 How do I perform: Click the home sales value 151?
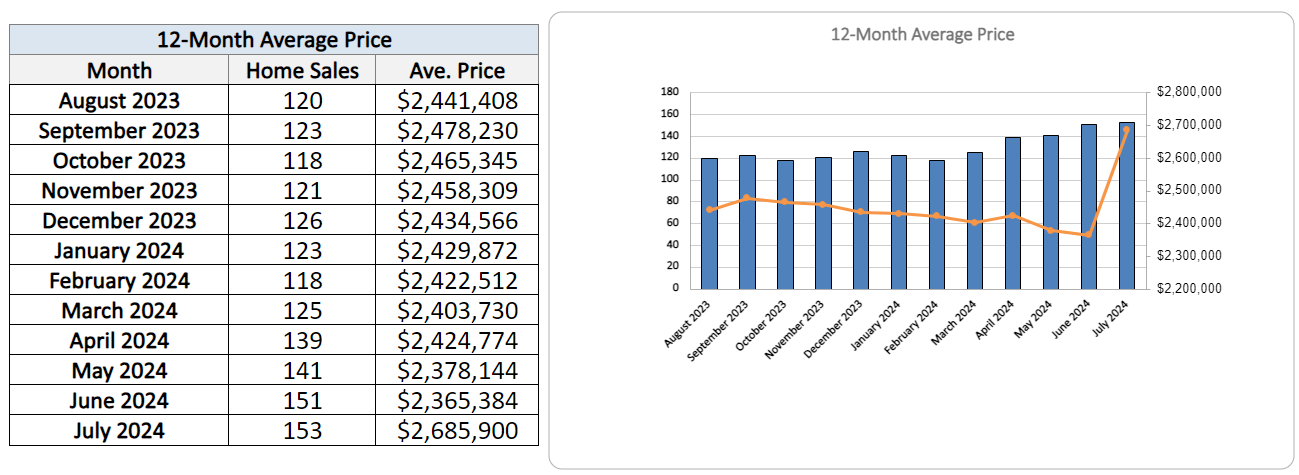point(302,400)
